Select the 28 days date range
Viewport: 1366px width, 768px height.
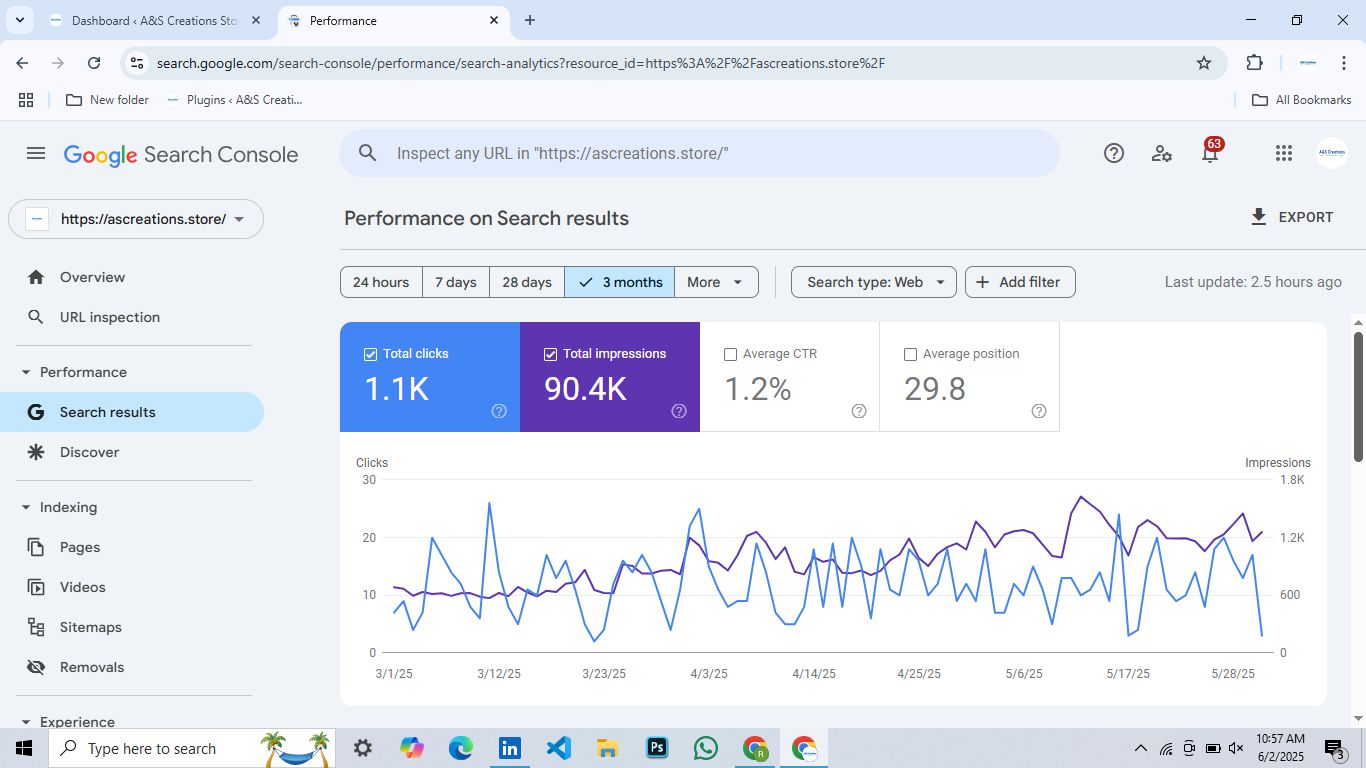(x=527, y=282)
